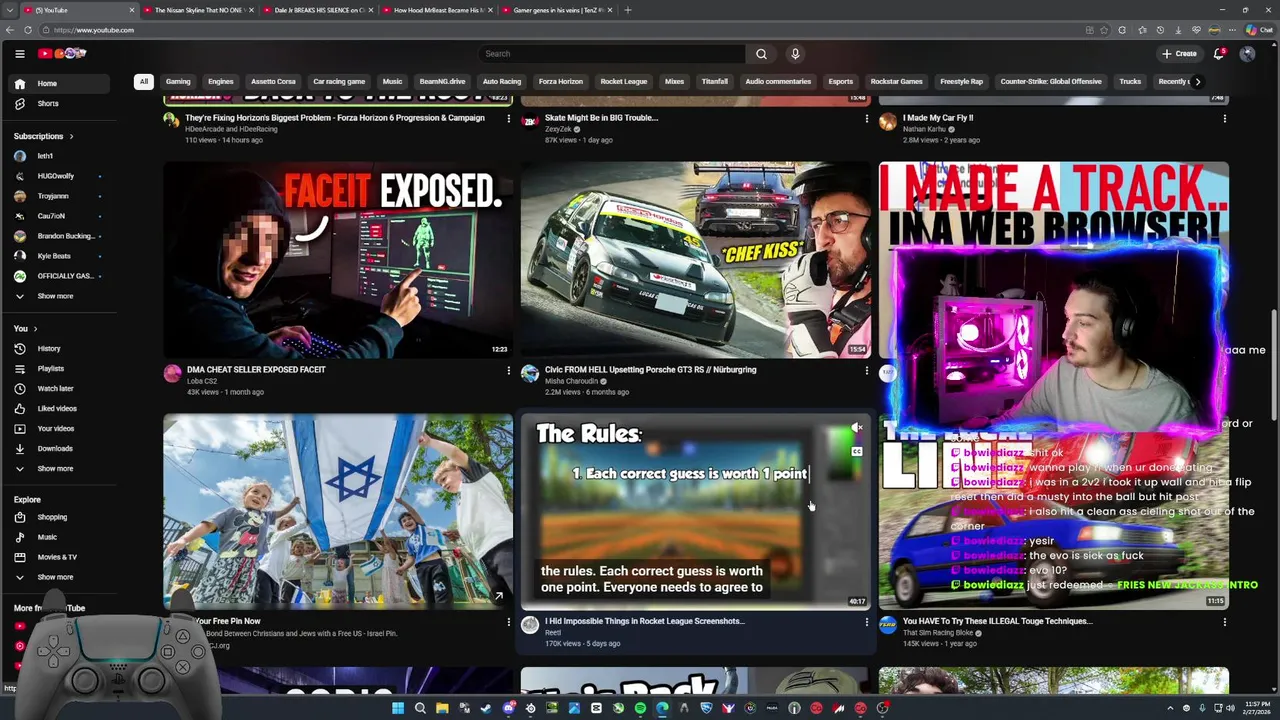Image resolution: width=1280 pixels, height=720 pixels.
Task: Open File Explorer from the taskbar
Action: point(442,708)
